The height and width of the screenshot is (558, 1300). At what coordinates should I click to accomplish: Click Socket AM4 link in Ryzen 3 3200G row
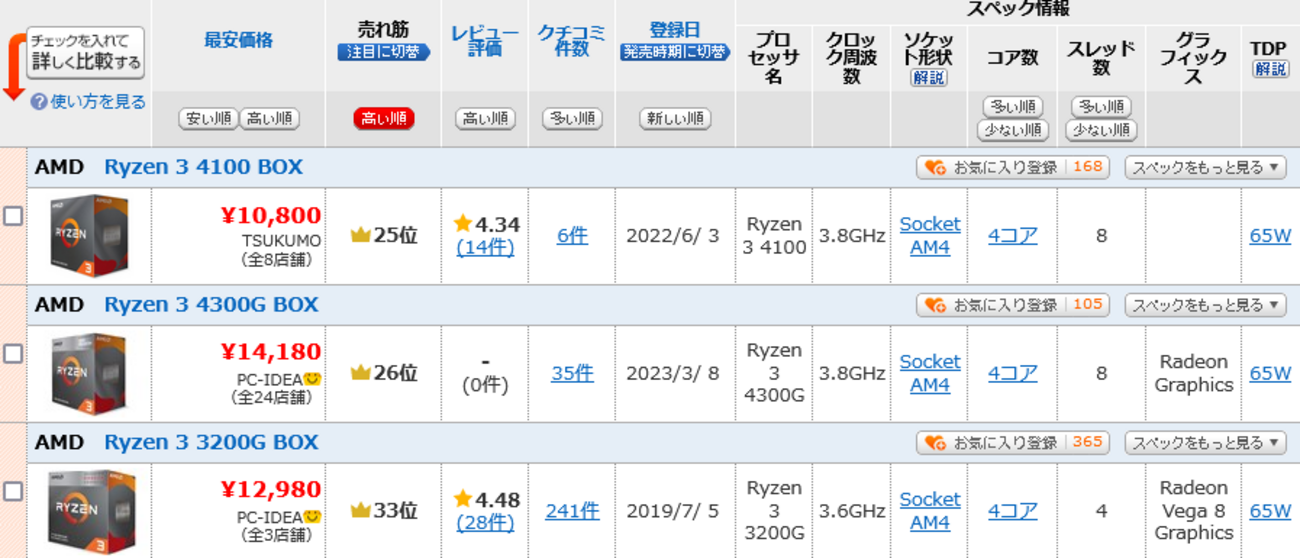(x=930, y=510)
